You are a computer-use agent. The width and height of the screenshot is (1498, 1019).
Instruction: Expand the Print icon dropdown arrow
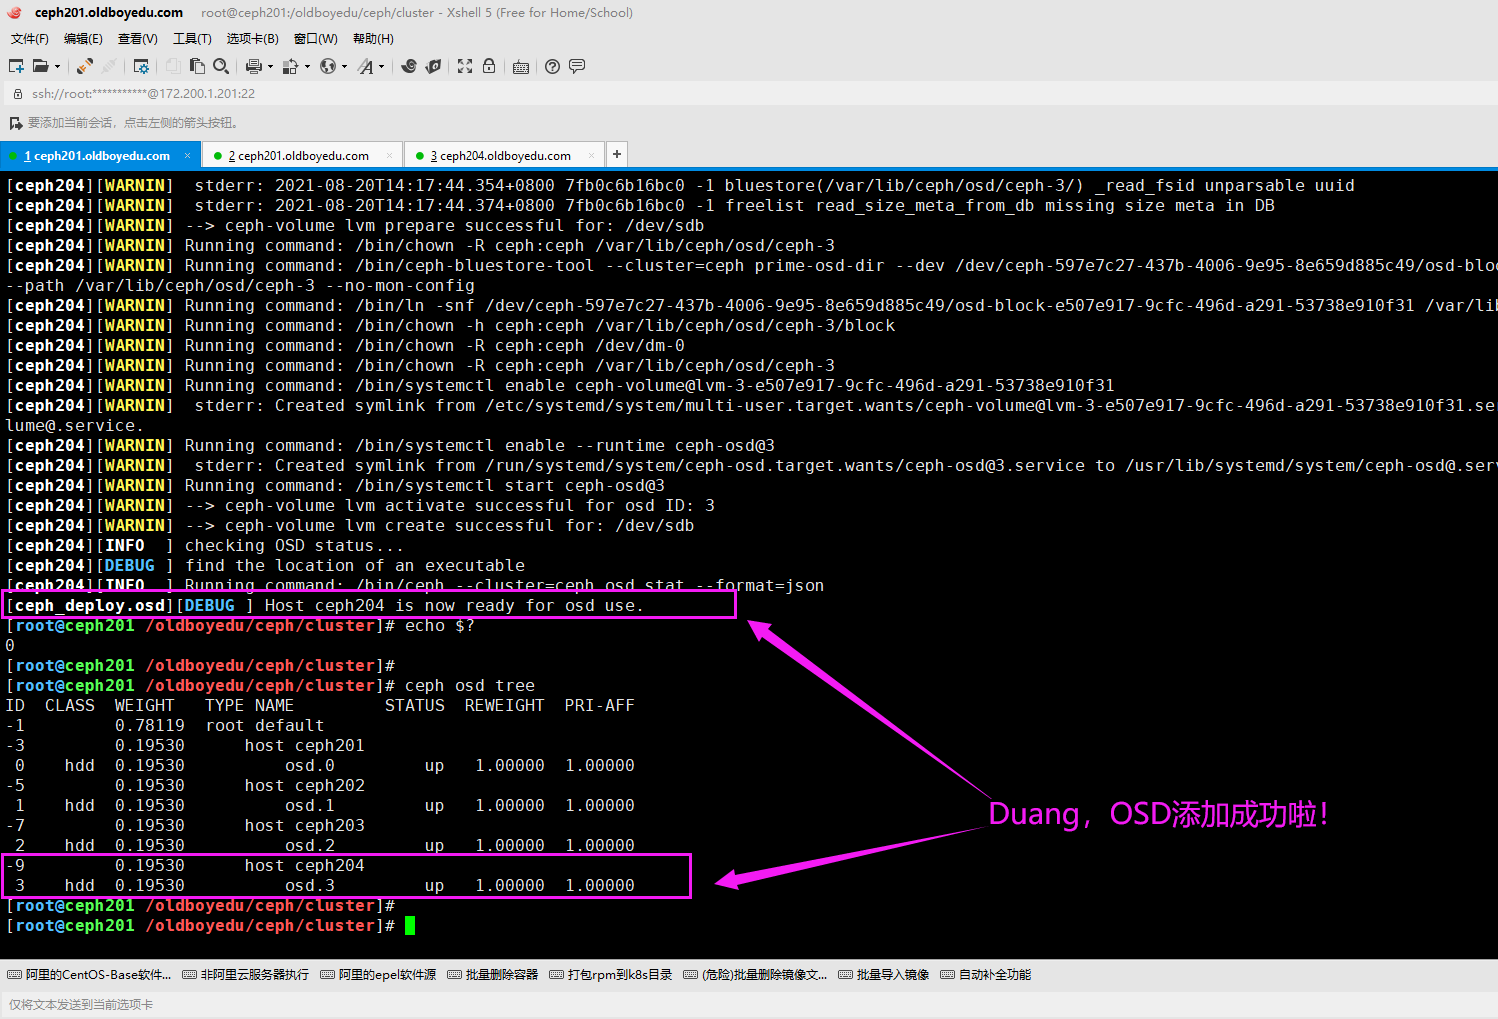(x=270, y=67)
